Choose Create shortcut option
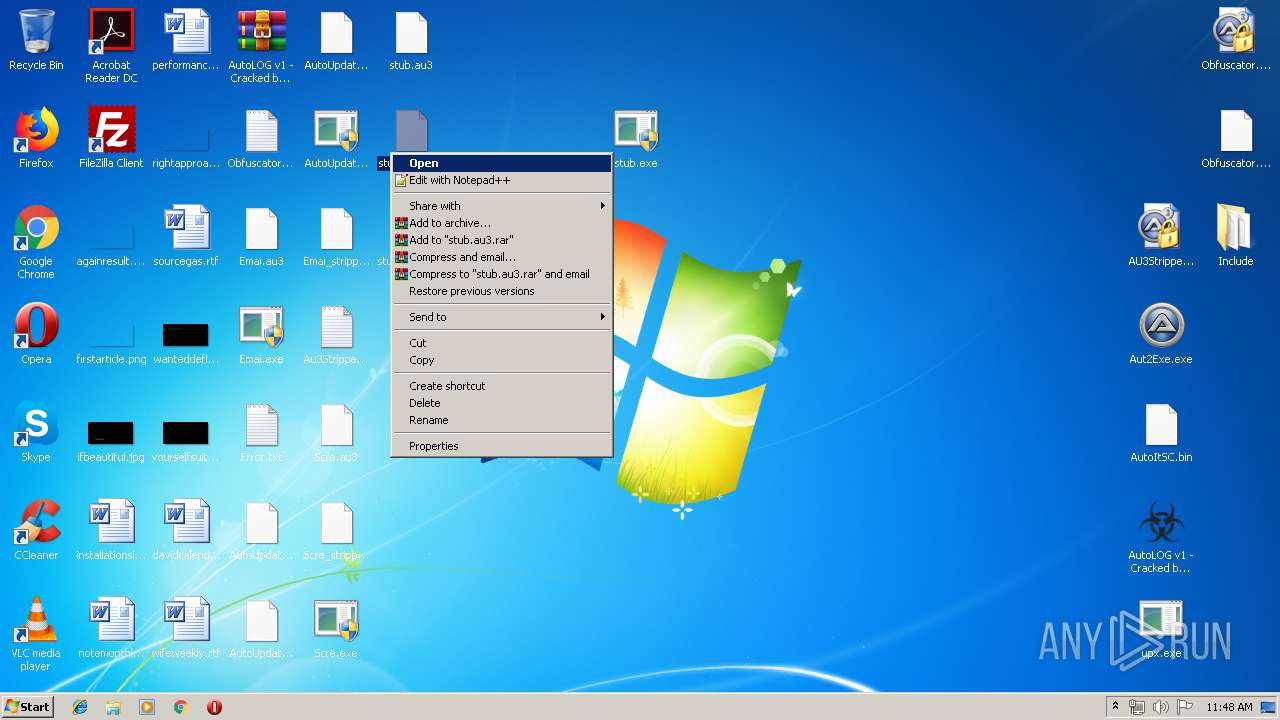Viewport: 1280px width, 720px height. coord(501,386)
